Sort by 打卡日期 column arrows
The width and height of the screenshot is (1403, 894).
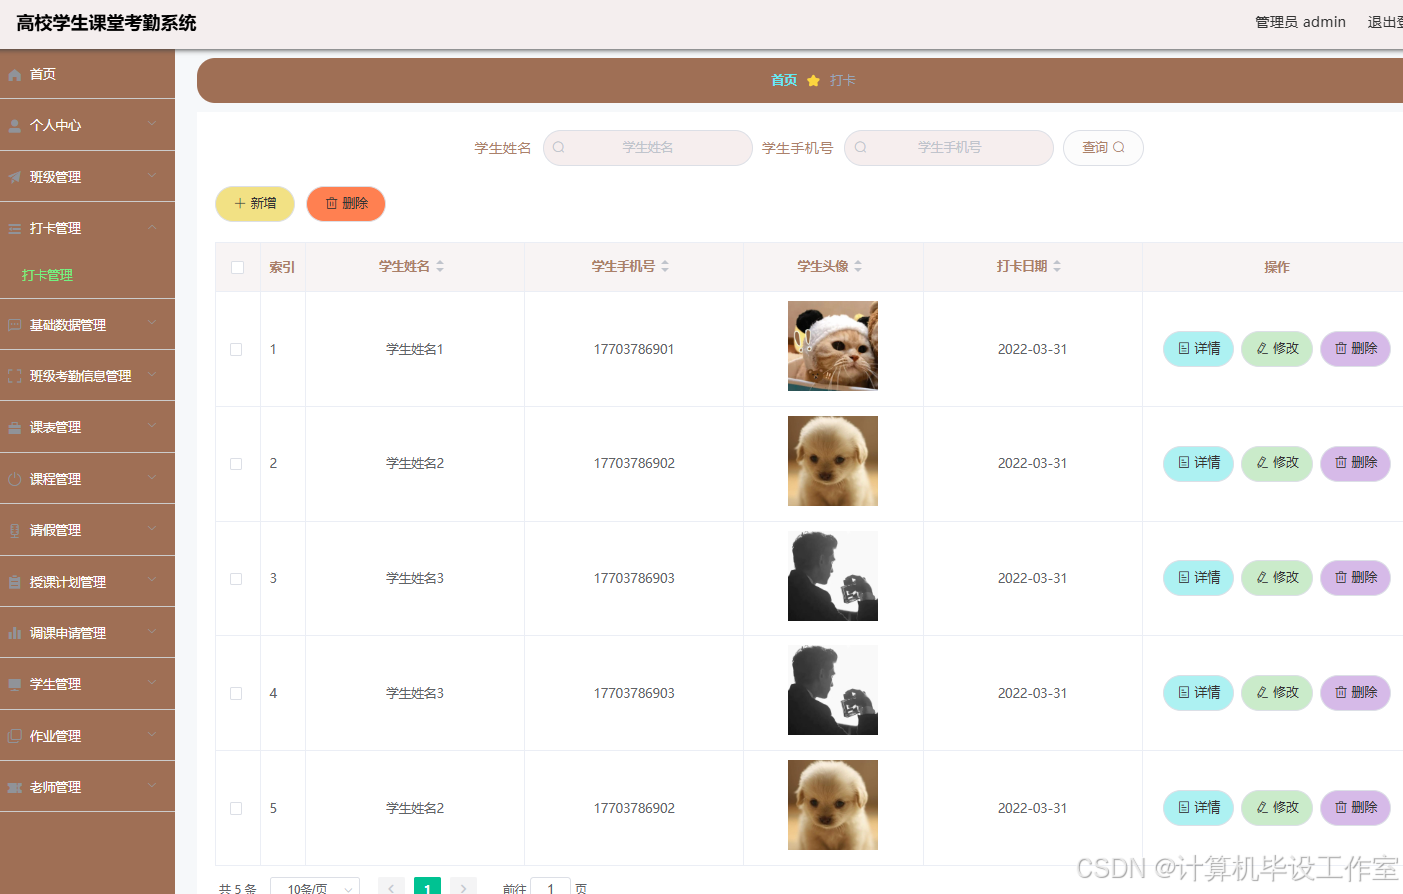1057,266
